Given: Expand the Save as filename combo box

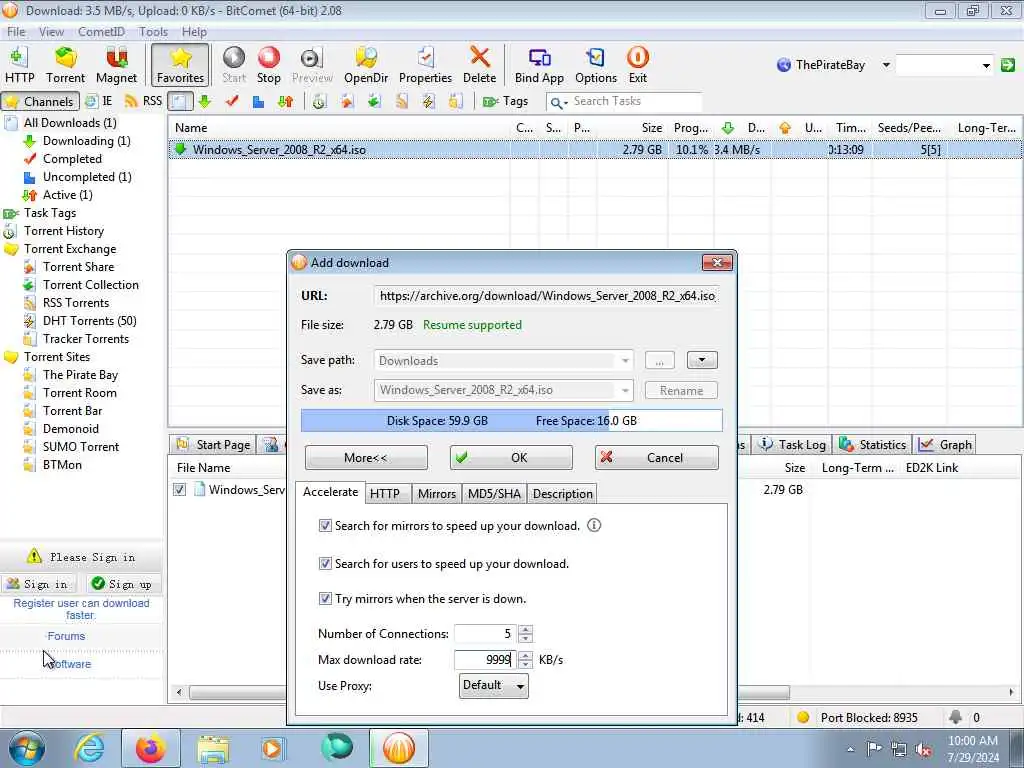Looking at the screenshot, I should [625, 391].
